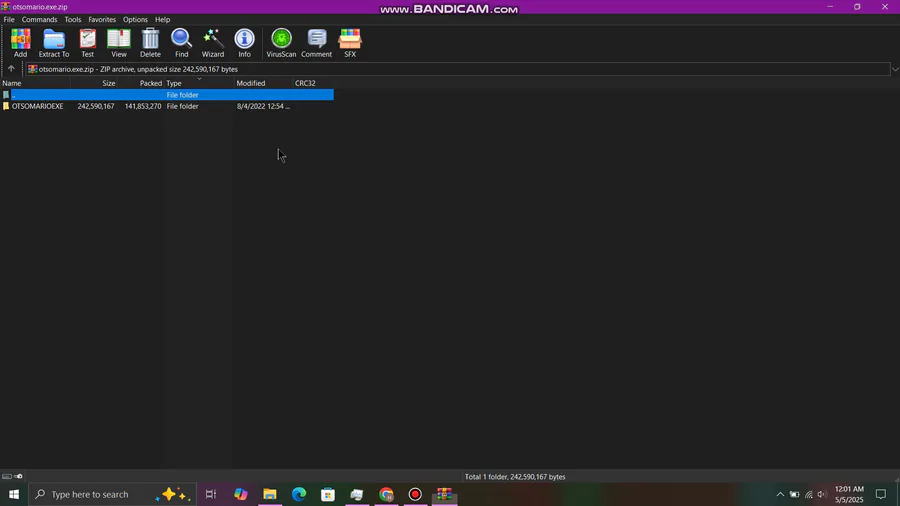Sort files by Name column
This screenshot has width=900, height=506.
click(35, 83)
